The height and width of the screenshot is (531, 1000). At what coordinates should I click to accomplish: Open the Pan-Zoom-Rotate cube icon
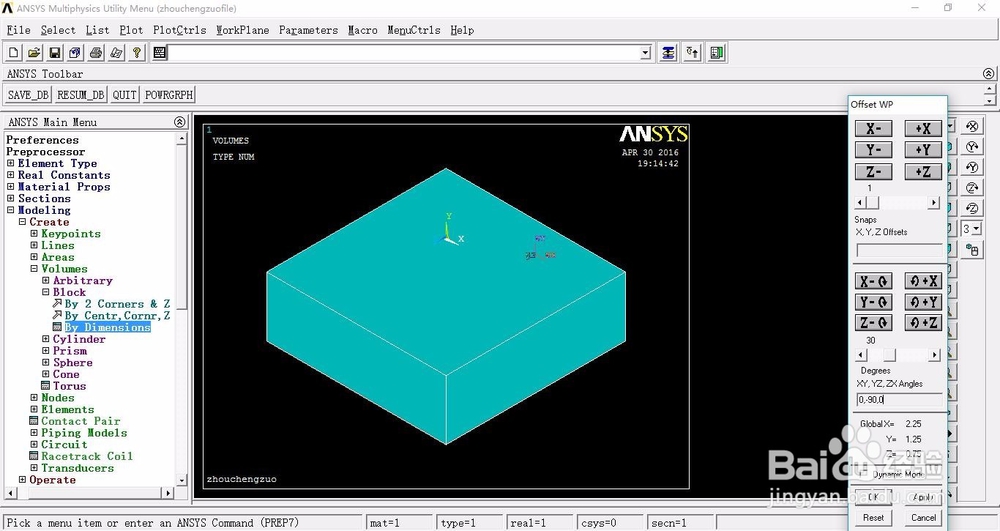(x=75, y=53)
